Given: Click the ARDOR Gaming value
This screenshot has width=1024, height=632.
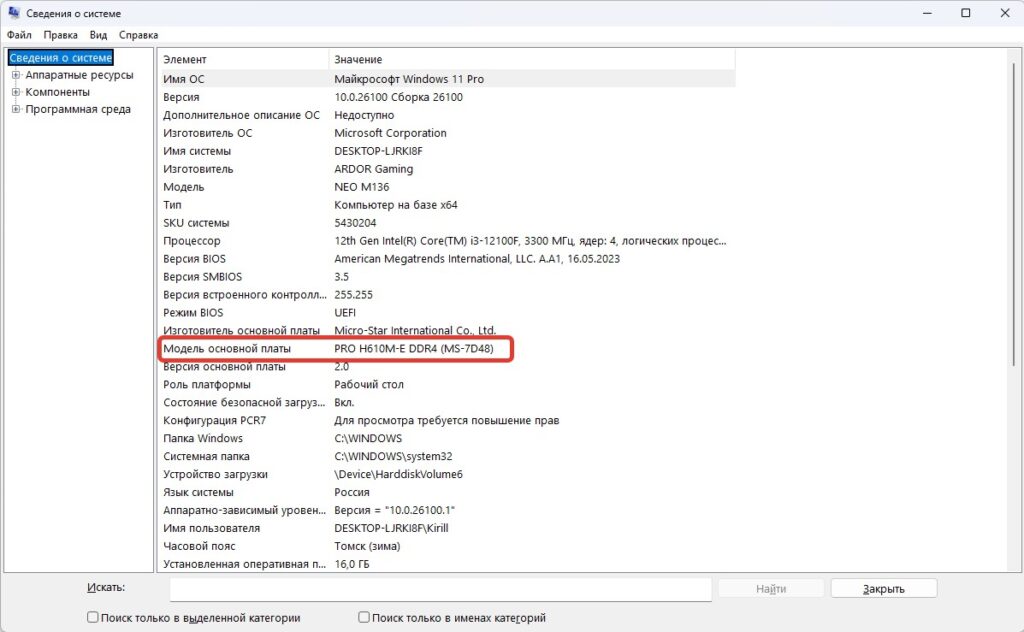Looking at the screenshot, I should click(374, 169).
